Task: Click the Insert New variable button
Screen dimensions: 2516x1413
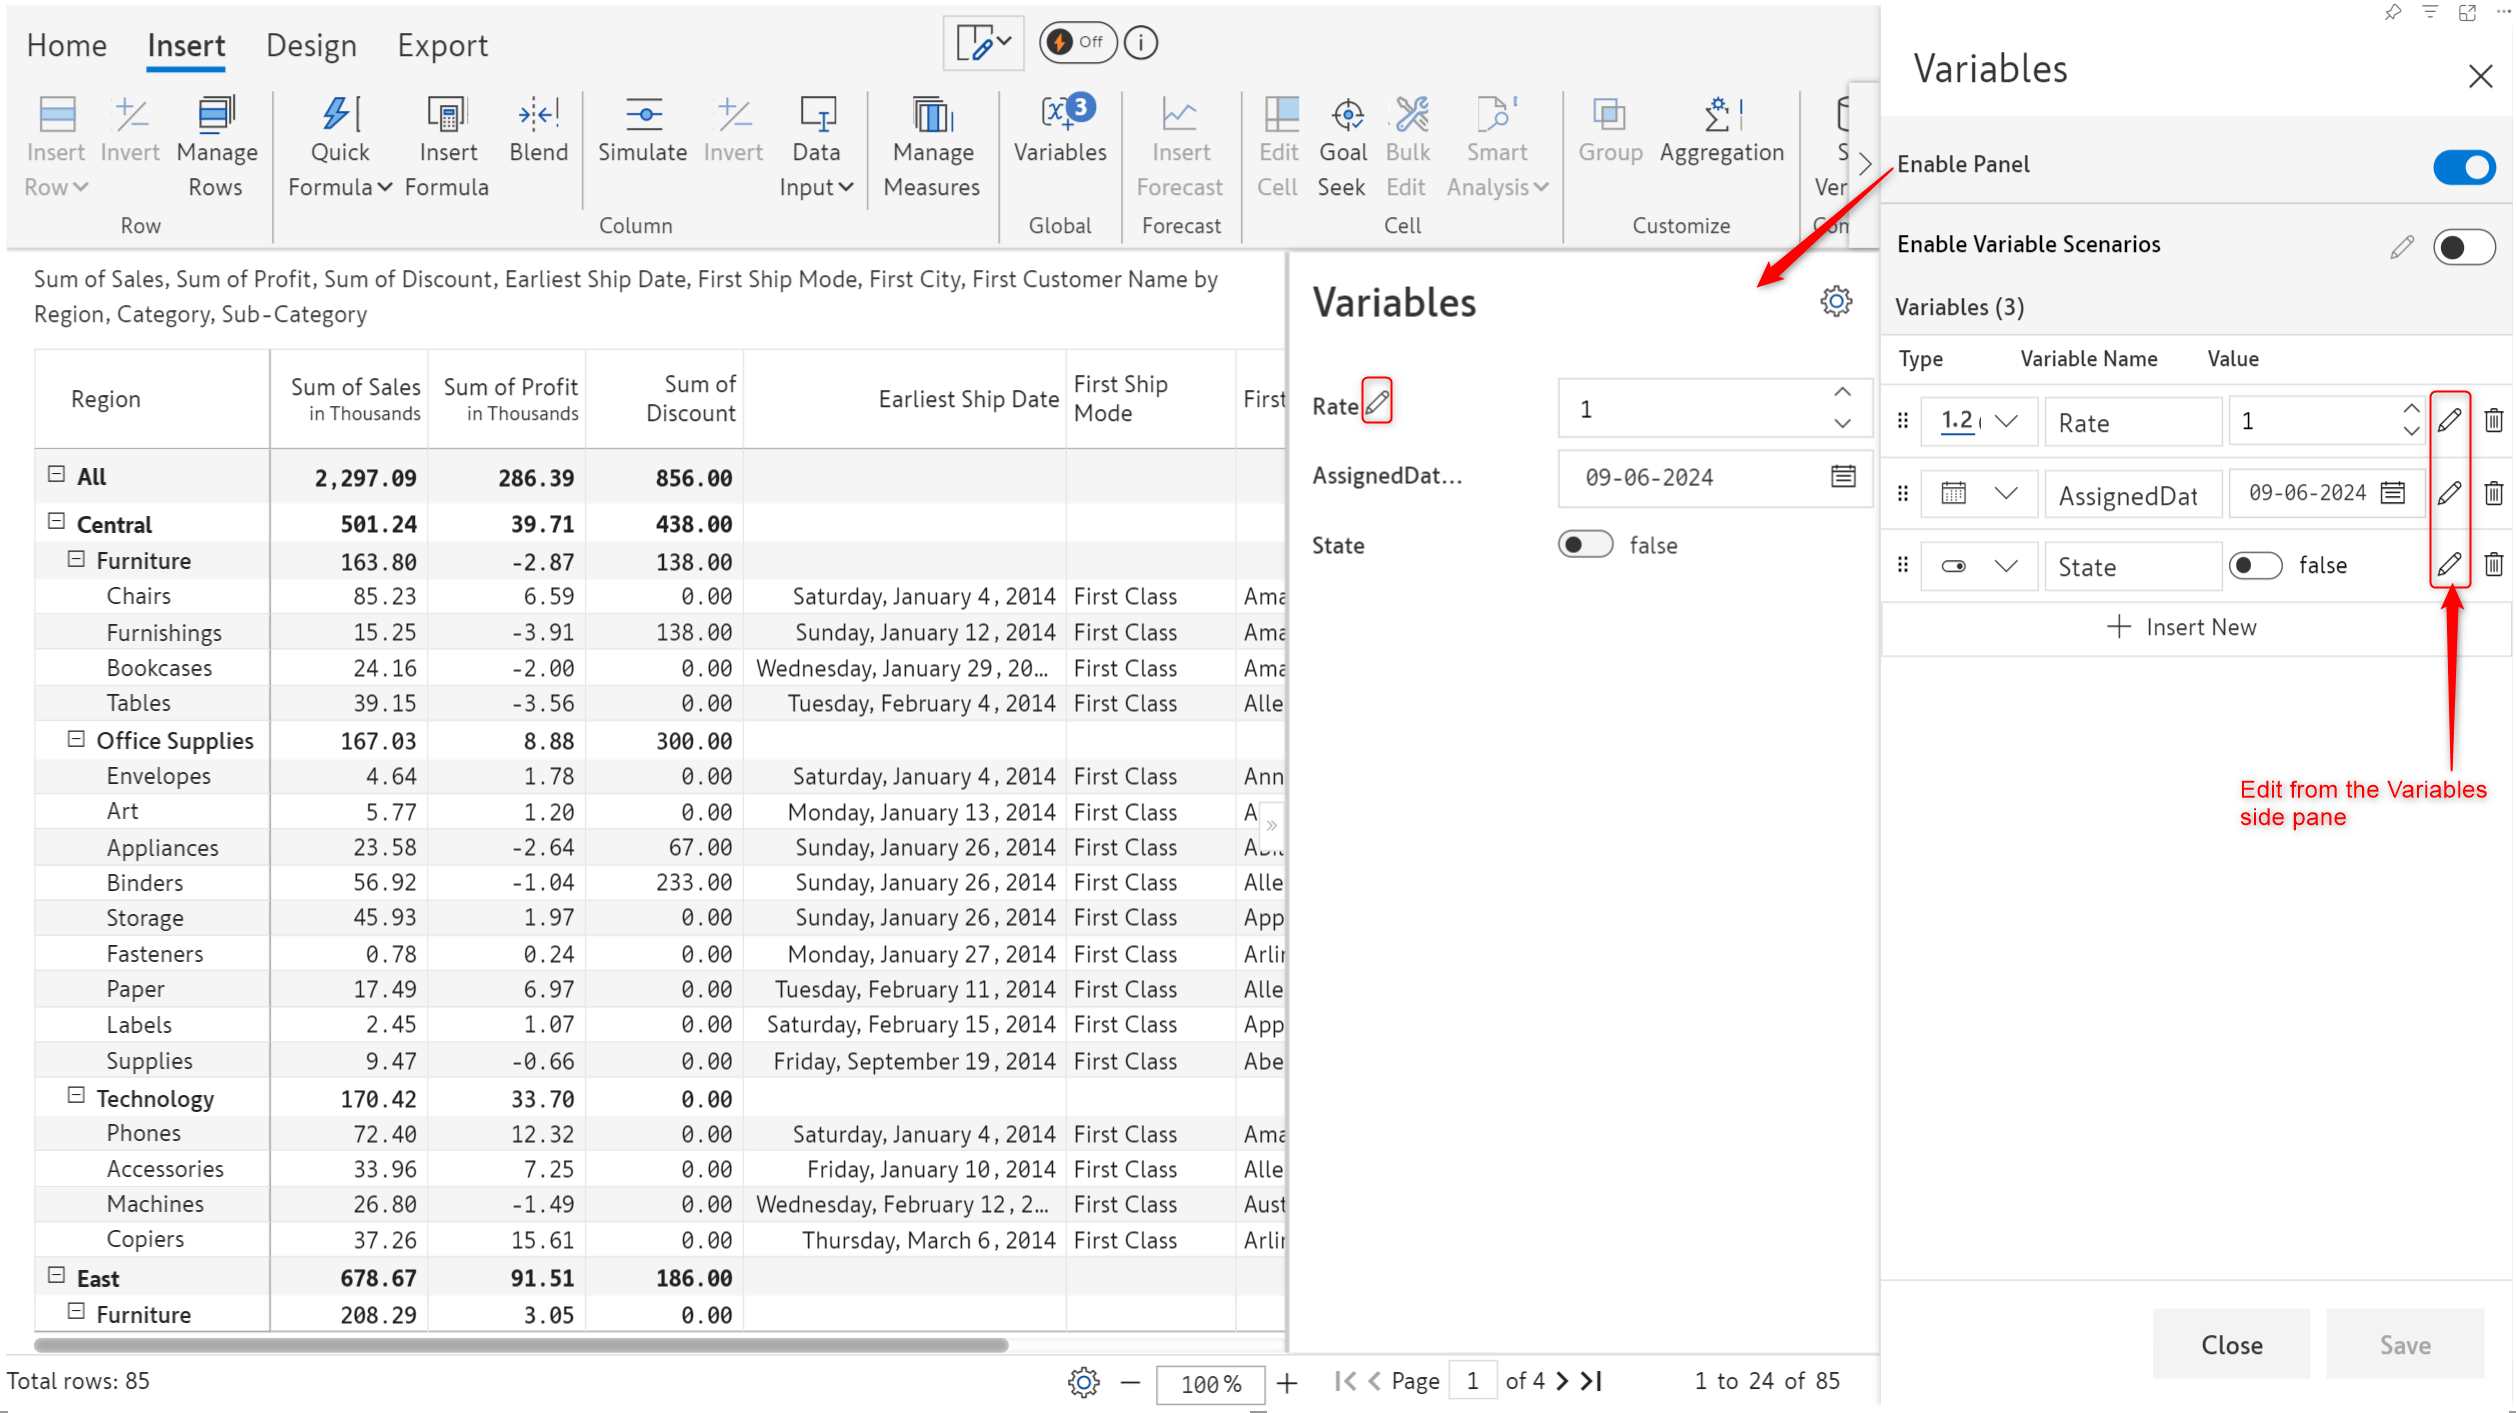Action: [x=2184, y=625]
